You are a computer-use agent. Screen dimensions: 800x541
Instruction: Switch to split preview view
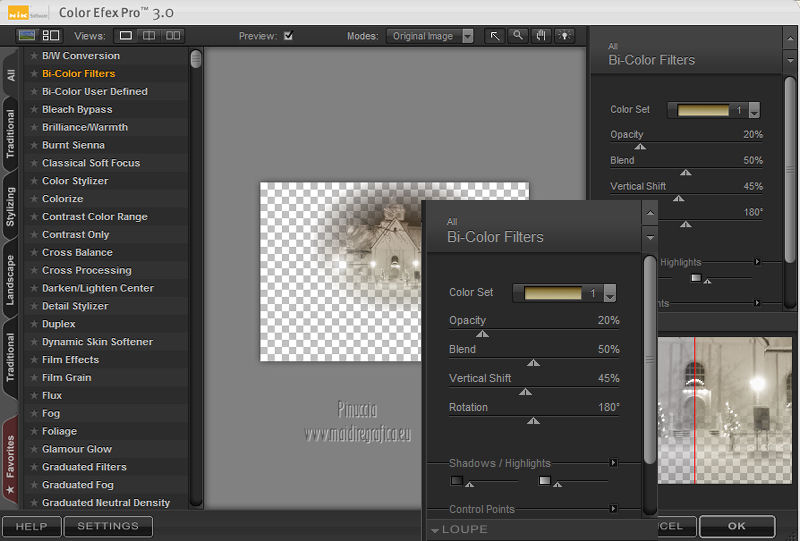150,36
